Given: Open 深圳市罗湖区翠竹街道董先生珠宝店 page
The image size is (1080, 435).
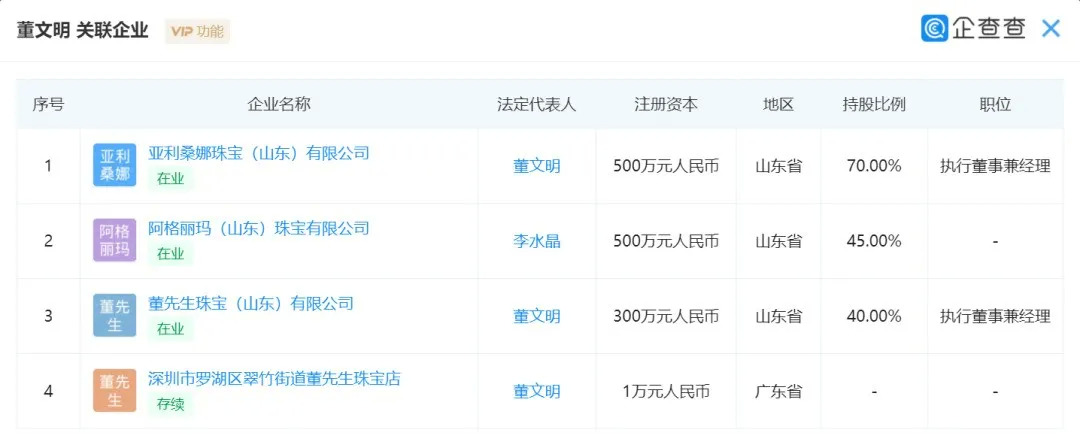Looking at the screenshot, I should coord(274,378).
